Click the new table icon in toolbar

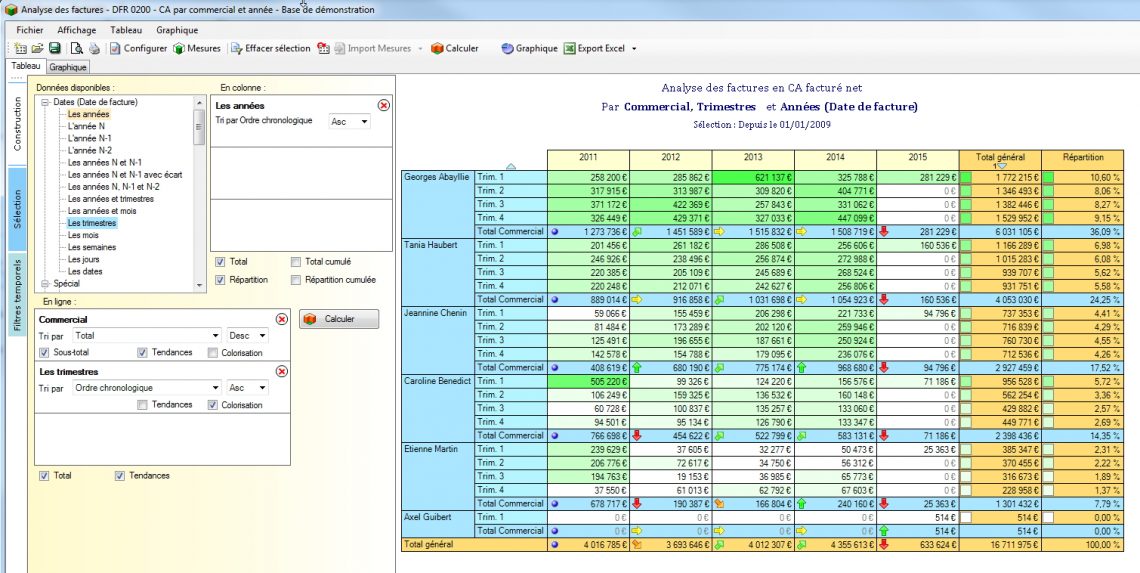(x=20, y=49)
